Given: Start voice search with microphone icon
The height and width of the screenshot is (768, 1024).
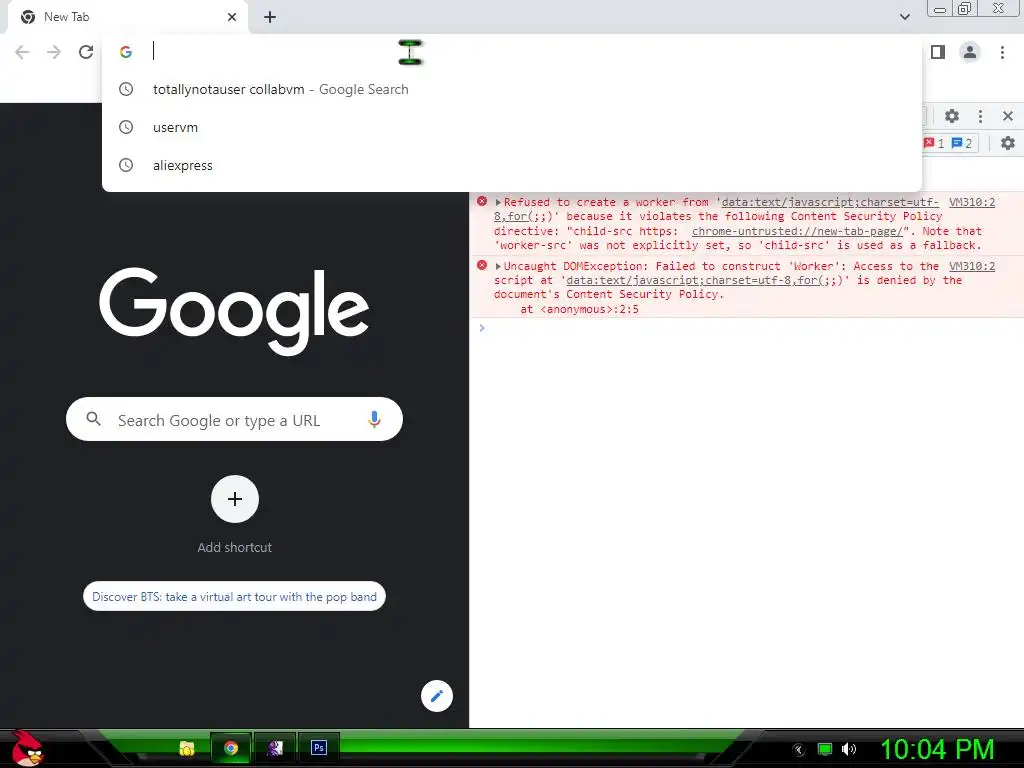Looking at the screenshot, I should [x=374, y=419].
